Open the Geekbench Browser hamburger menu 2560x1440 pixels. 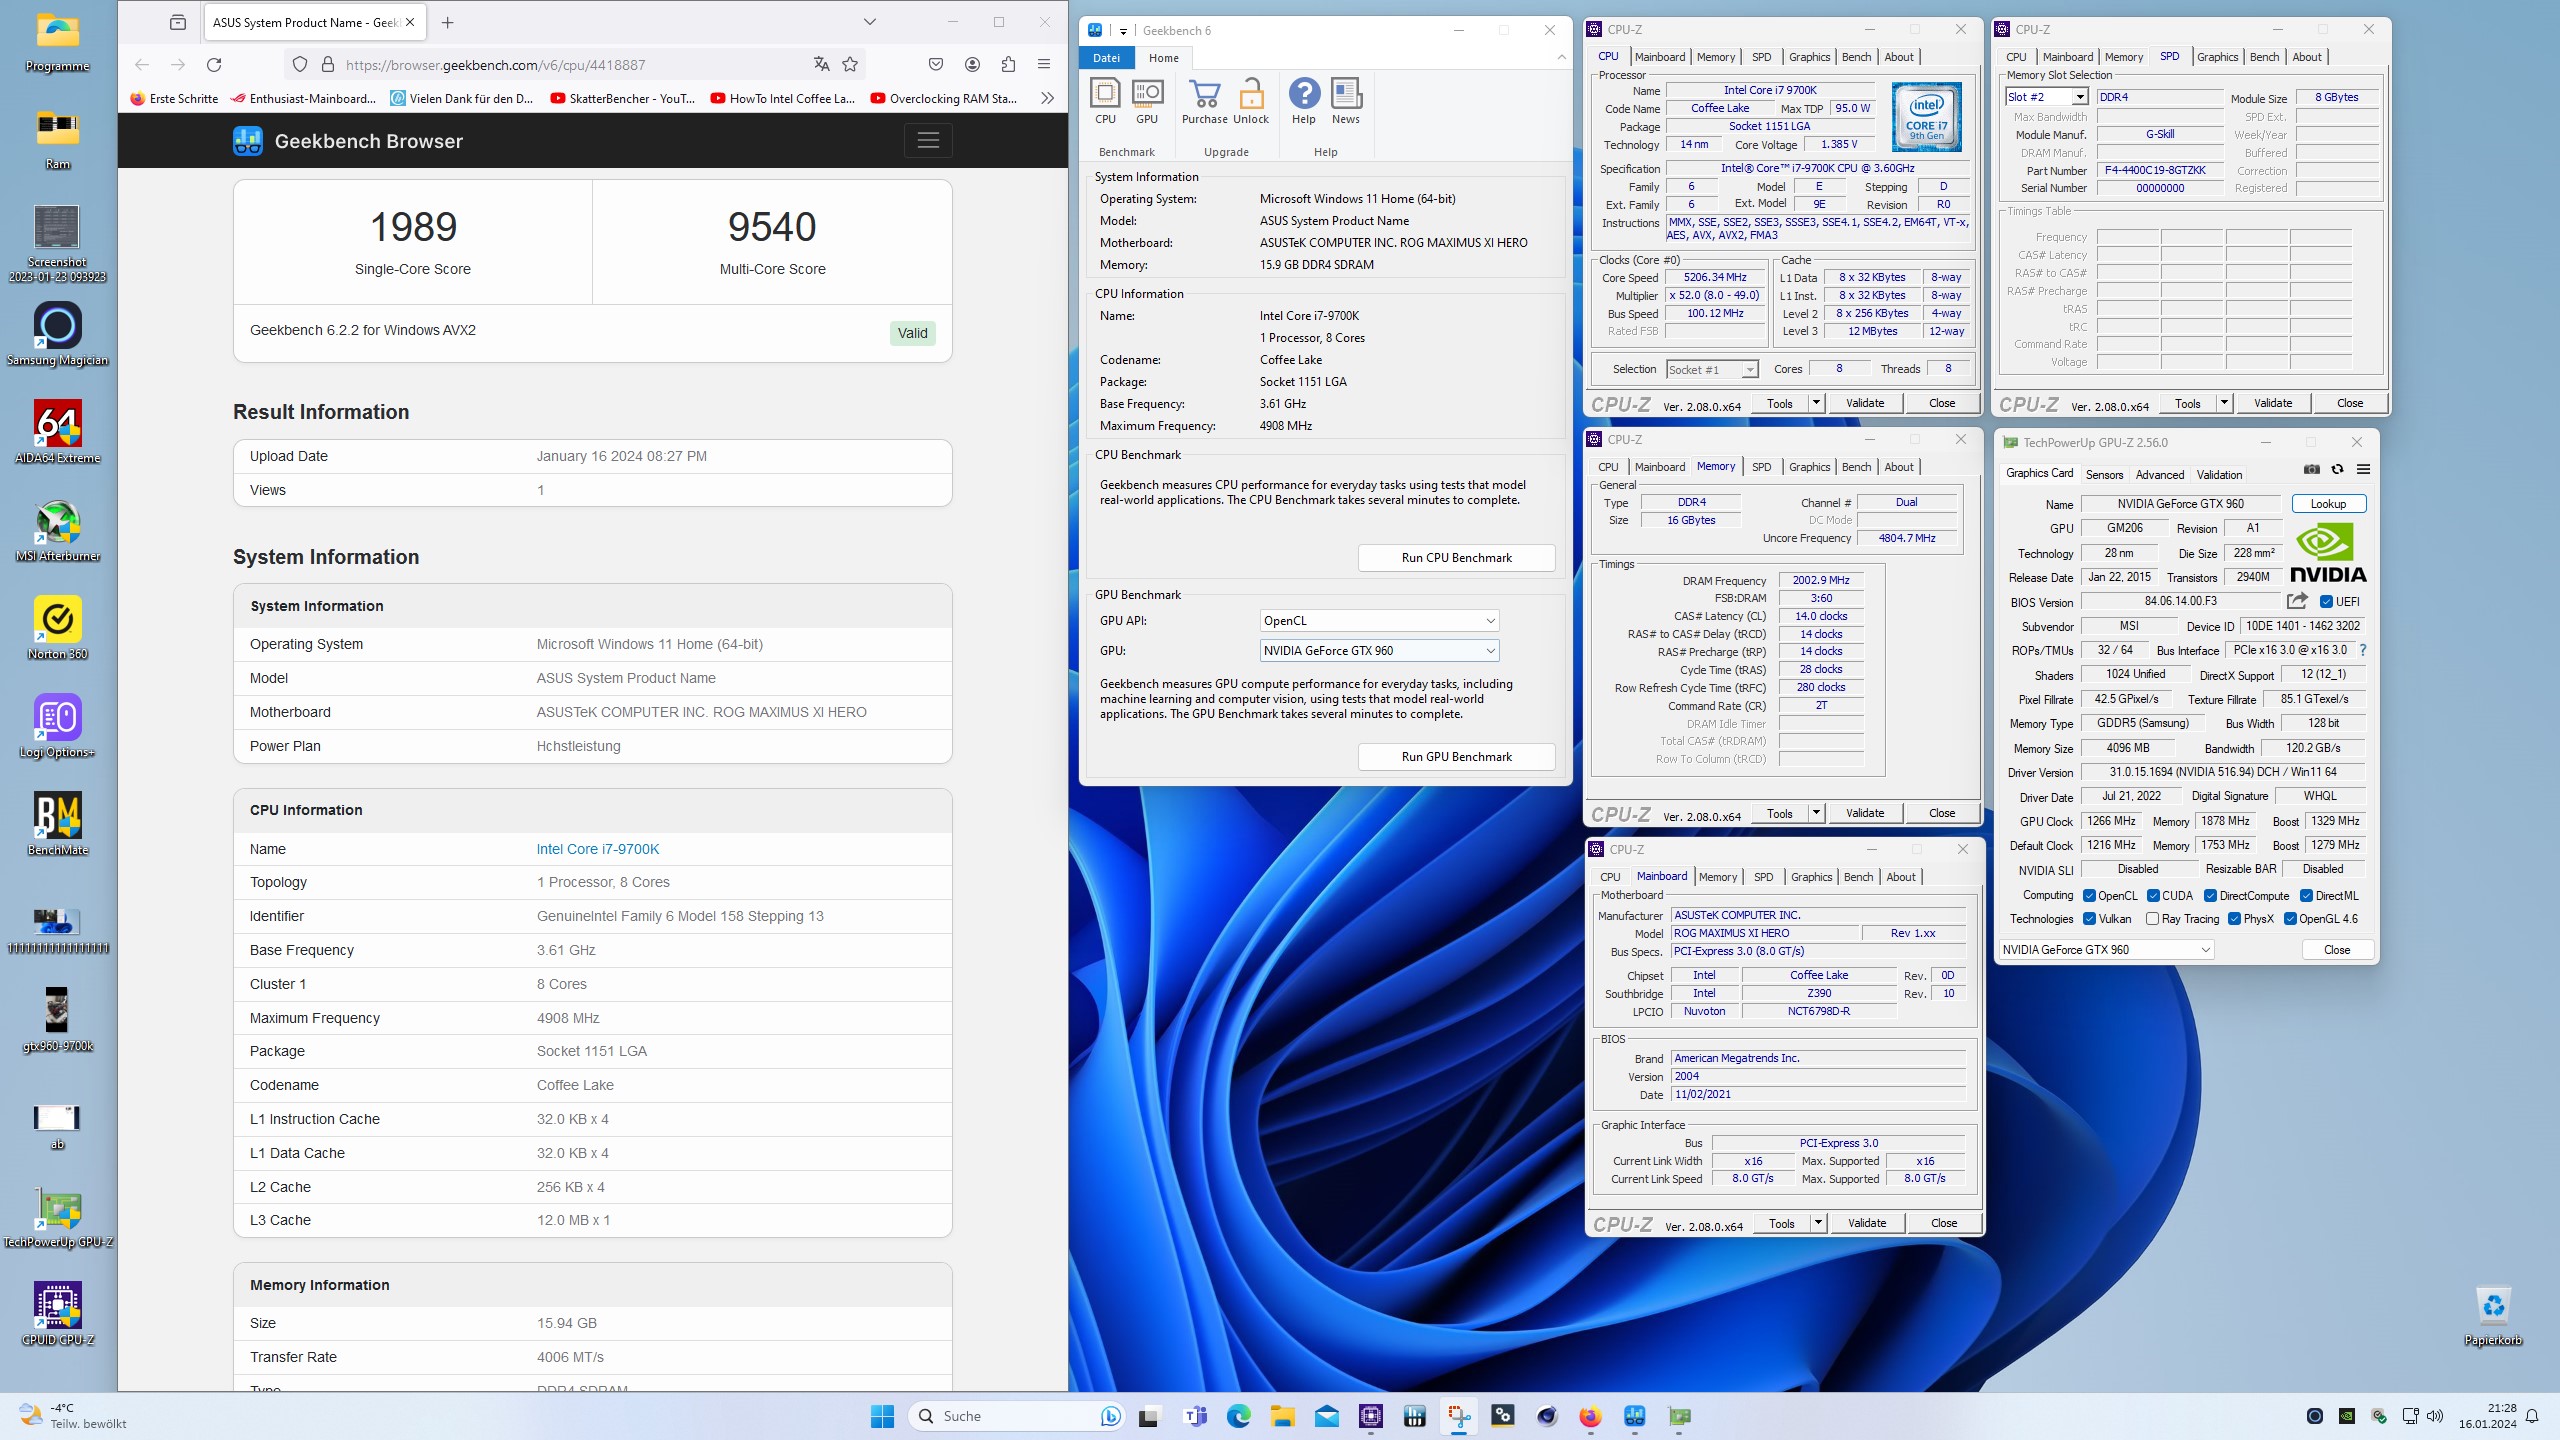pyautogui.click(x=928, y=140)
